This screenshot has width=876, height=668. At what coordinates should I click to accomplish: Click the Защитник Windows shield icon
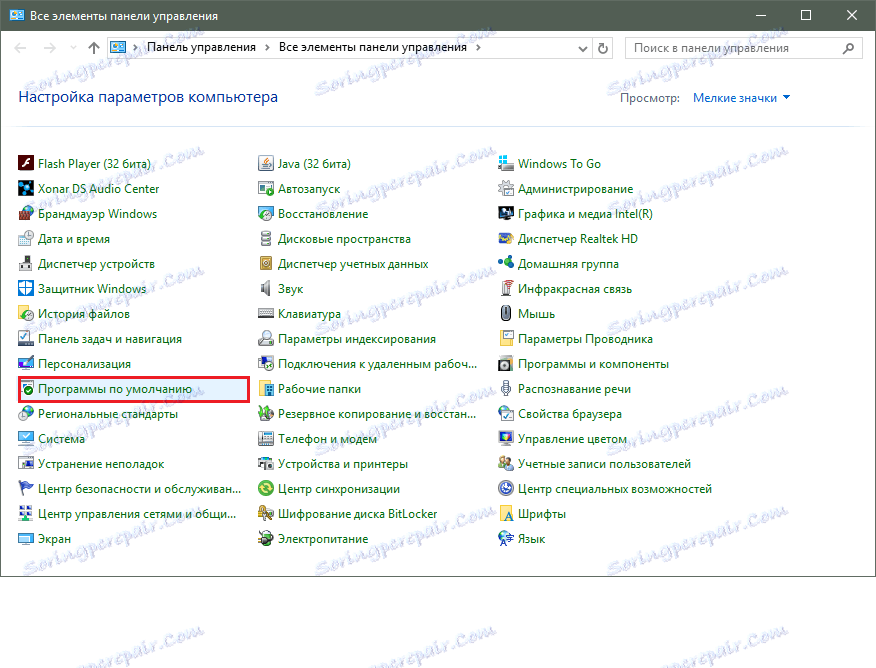(26, 288)
